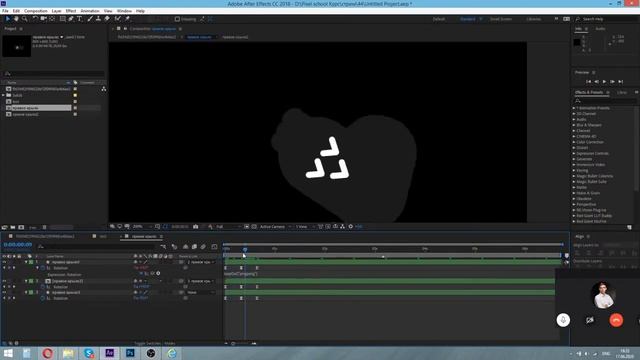Viewport: 640px width, 360px height.
Task: Jump to first frame in Preview
Action: tap(589, 82)
